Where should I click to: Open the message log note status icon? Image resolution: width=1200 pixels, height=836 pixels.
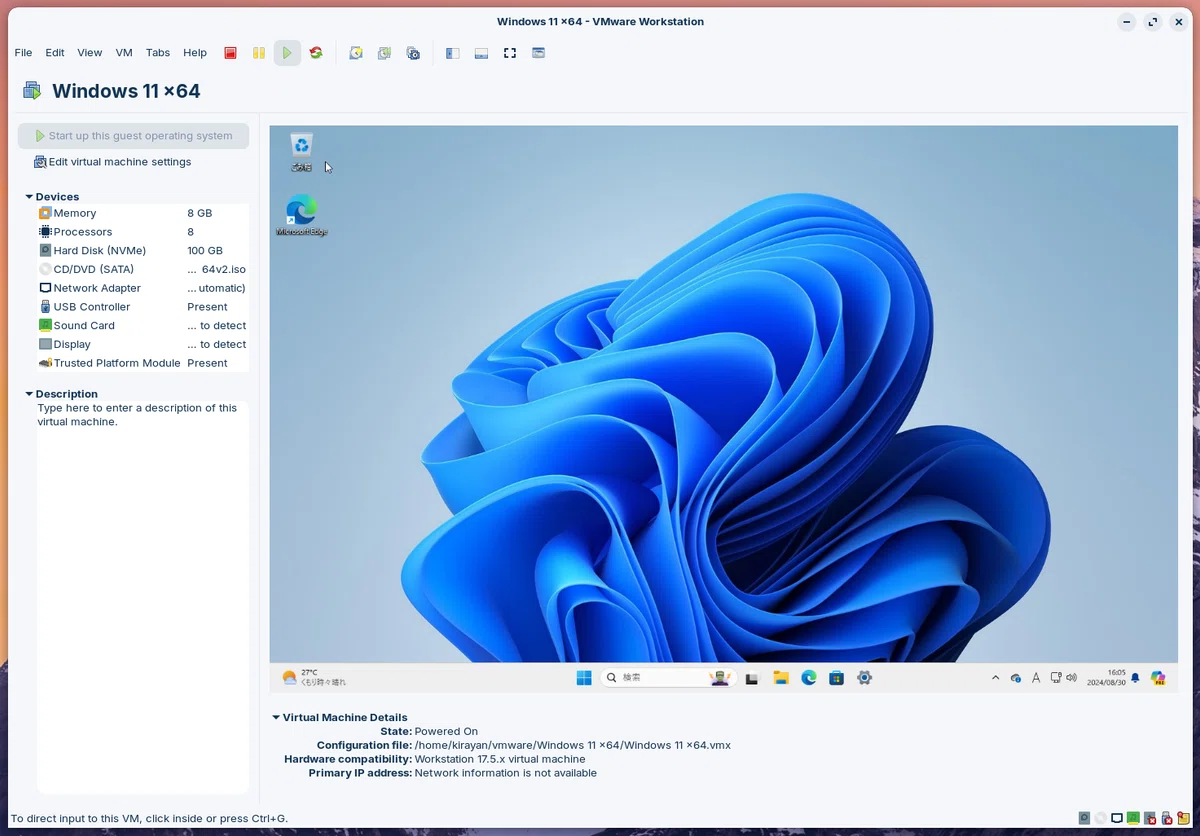[x=1184, y=818]
